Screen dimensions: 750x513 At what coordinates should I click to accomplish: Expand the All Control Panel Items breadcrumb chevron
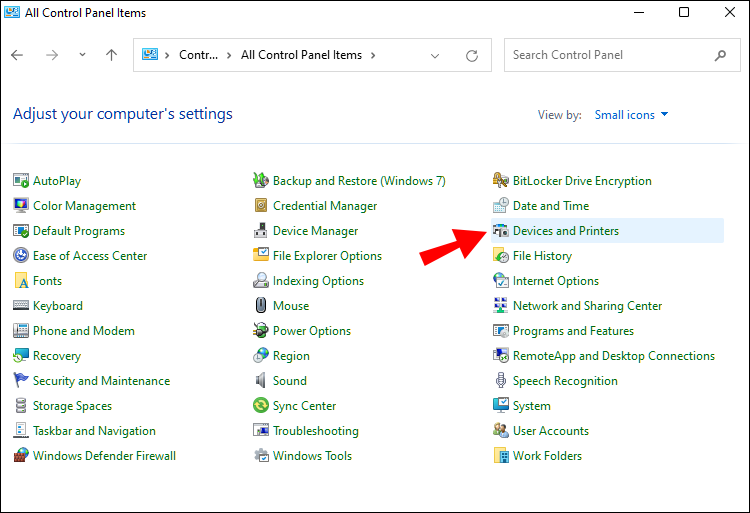coord(373,56)
